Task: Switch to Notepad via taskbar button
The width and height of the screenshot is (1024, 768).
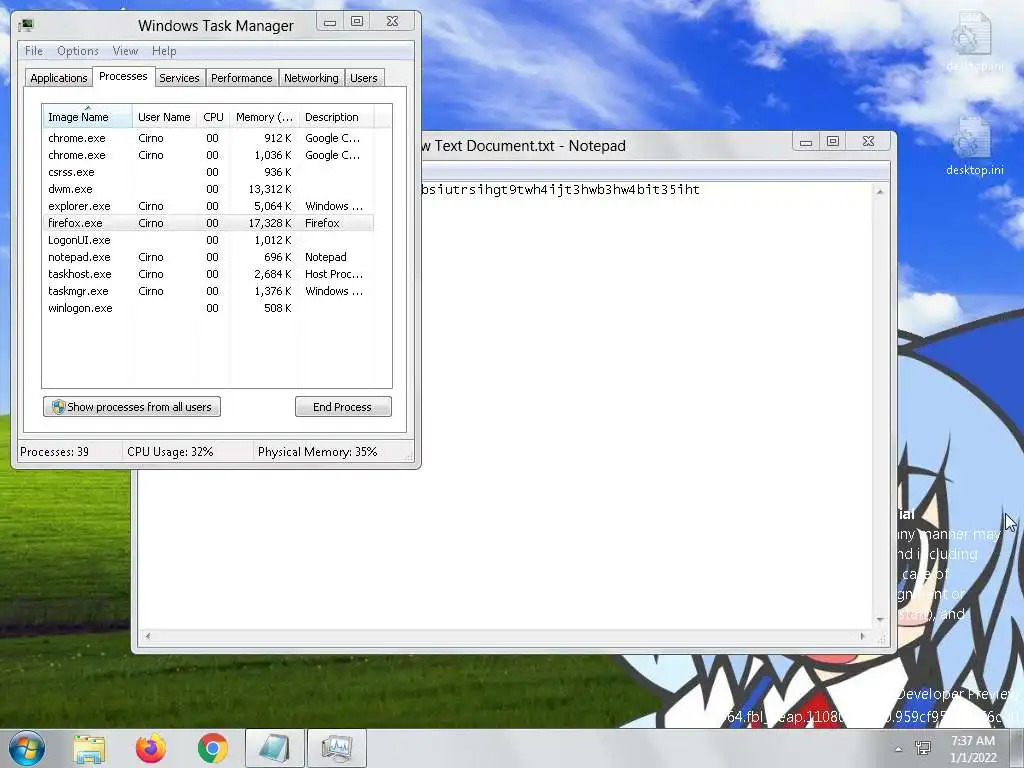Action: click(274, 748)
